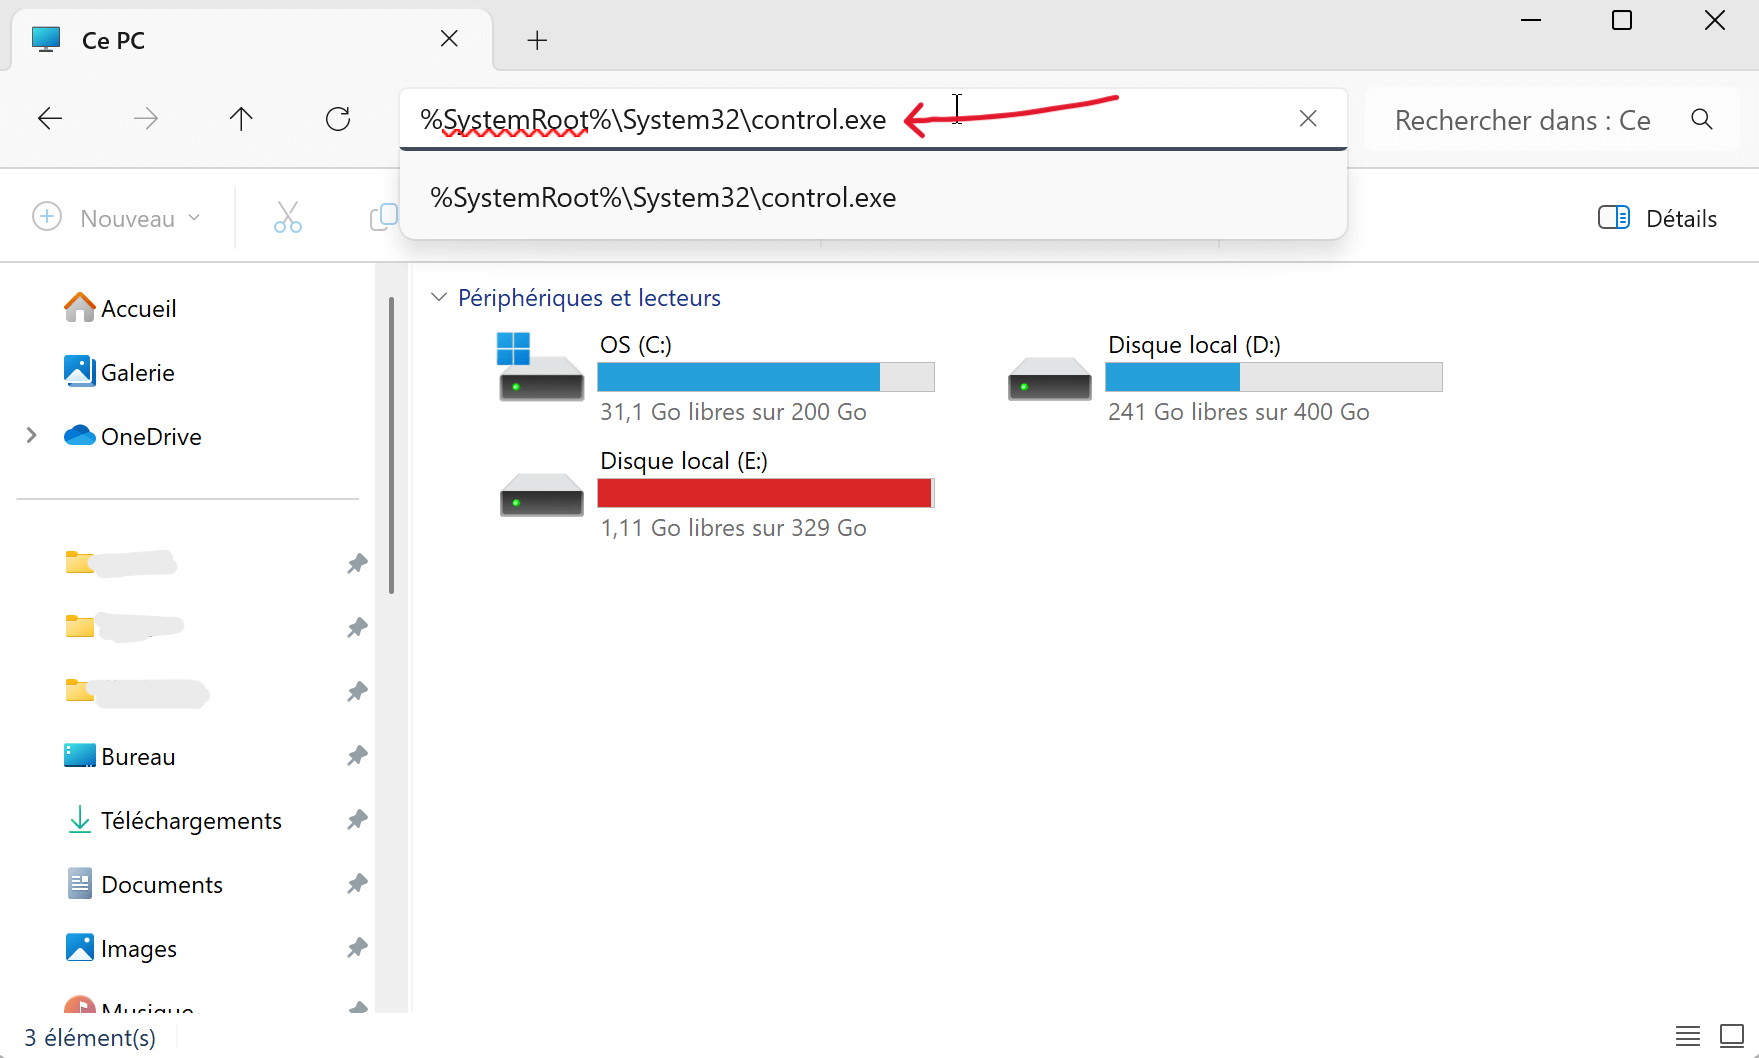Viewport: 1759px width, 1058px height.
Task: Unpin Téléchargements using its pin icon
Action: pos(357,820)
